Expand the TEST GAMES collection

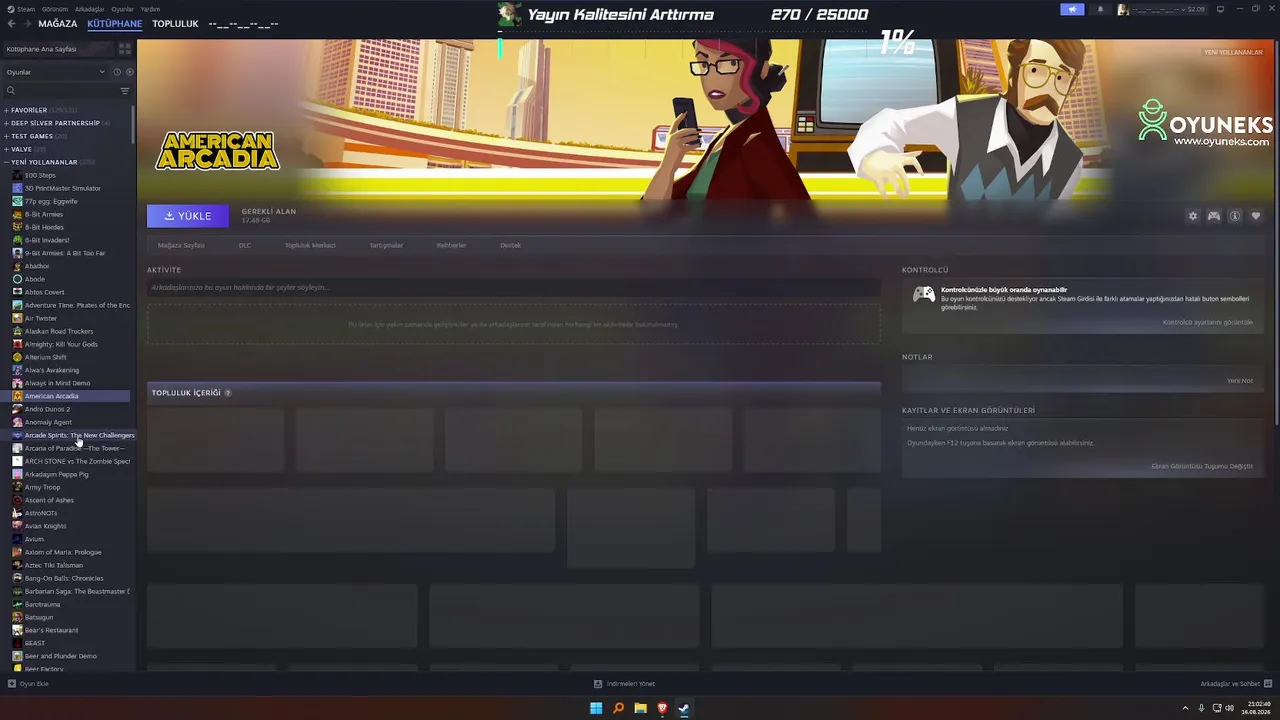(x=6, y=136)
